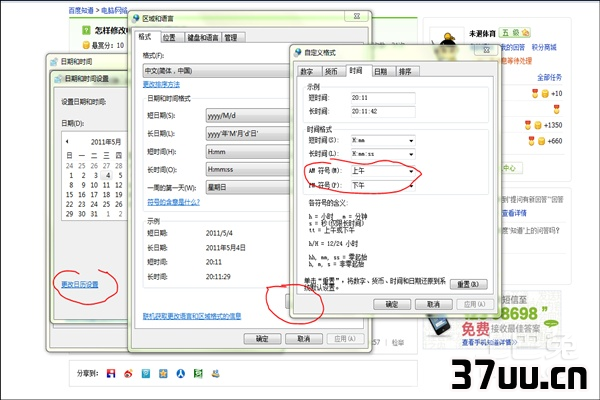Image resolution: width=600 pixels, height=400 pixels.
Task: Select date 4 in the May 2011 calendar
Action: coord(108,175)
